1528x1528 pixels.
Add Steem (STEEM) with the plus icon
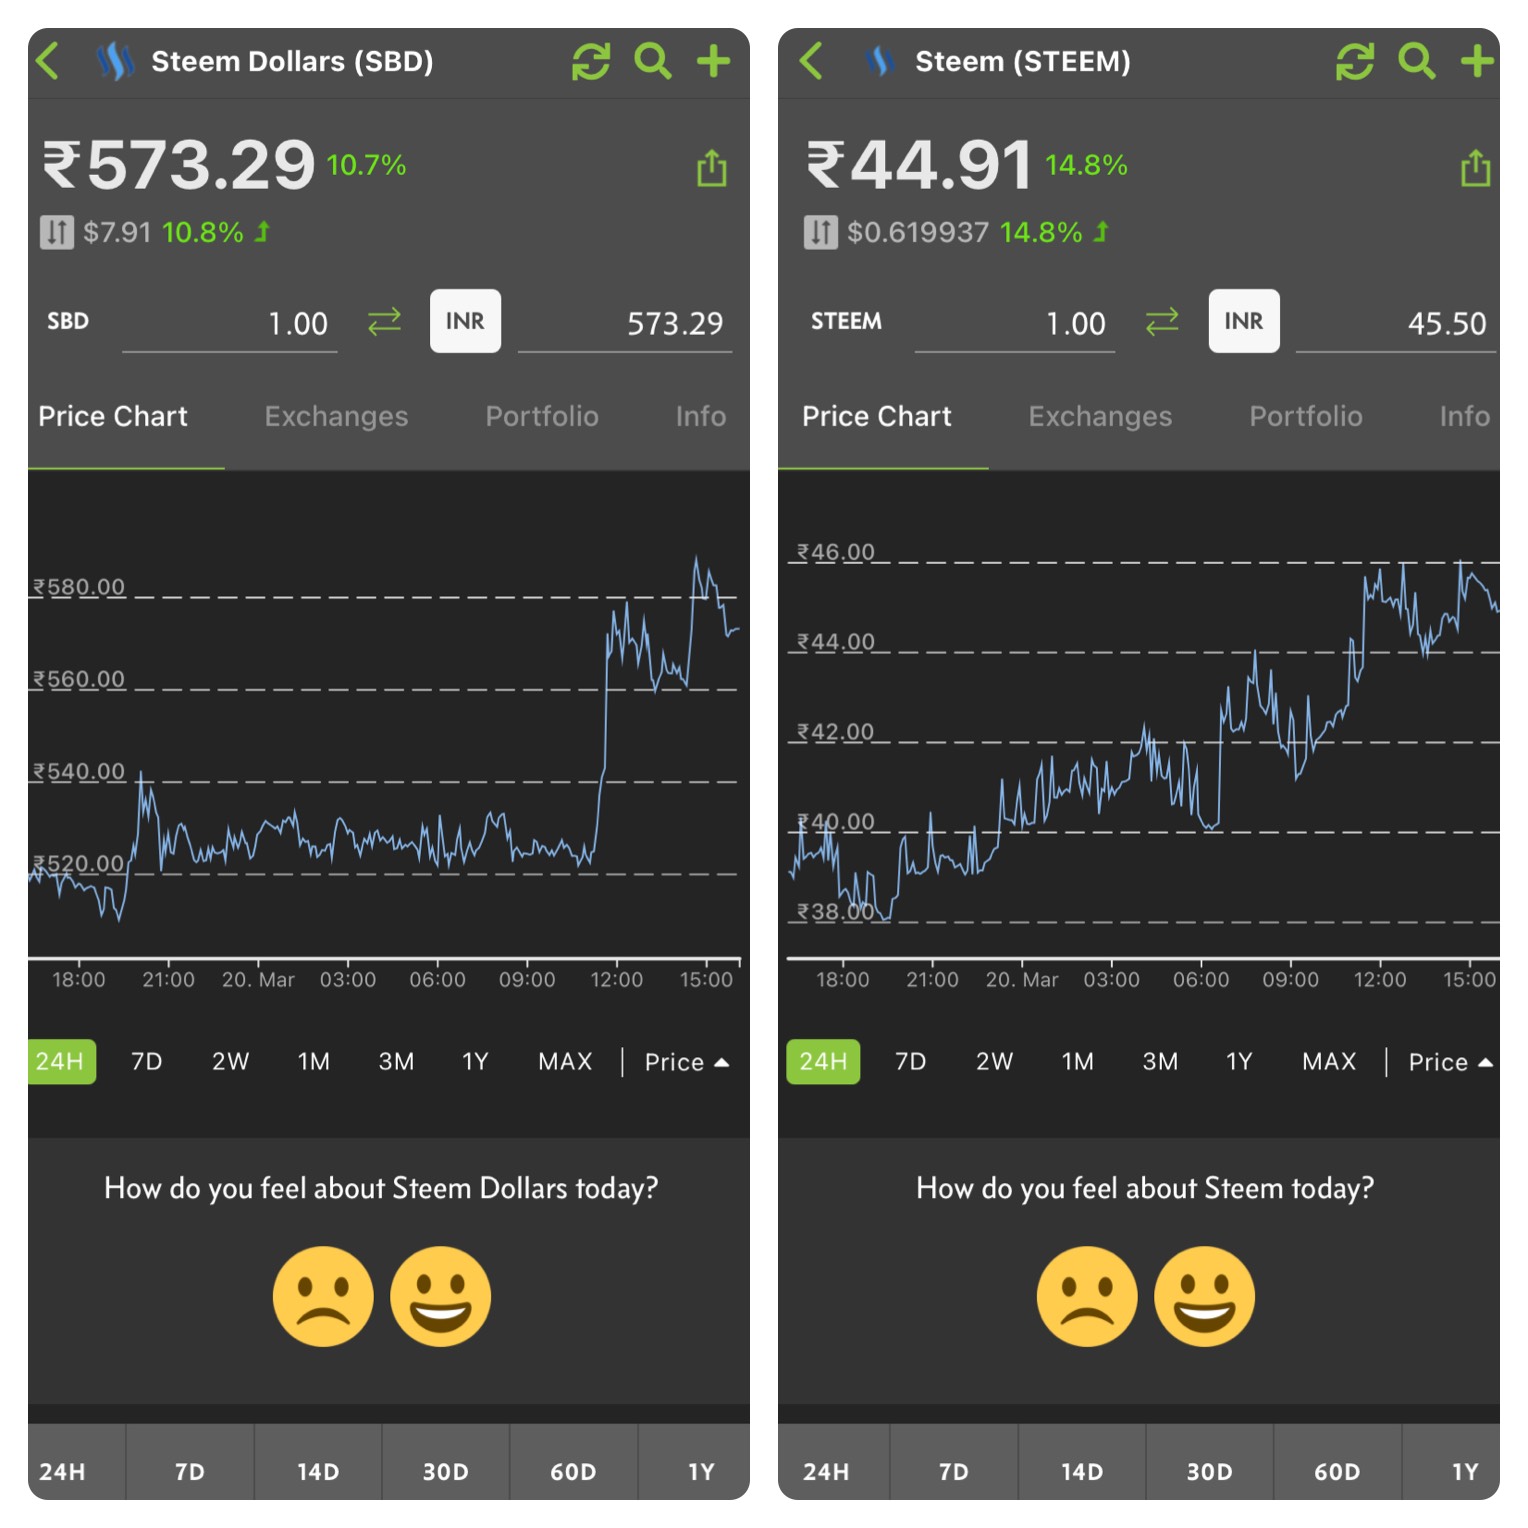click(x=1477, y=61)
